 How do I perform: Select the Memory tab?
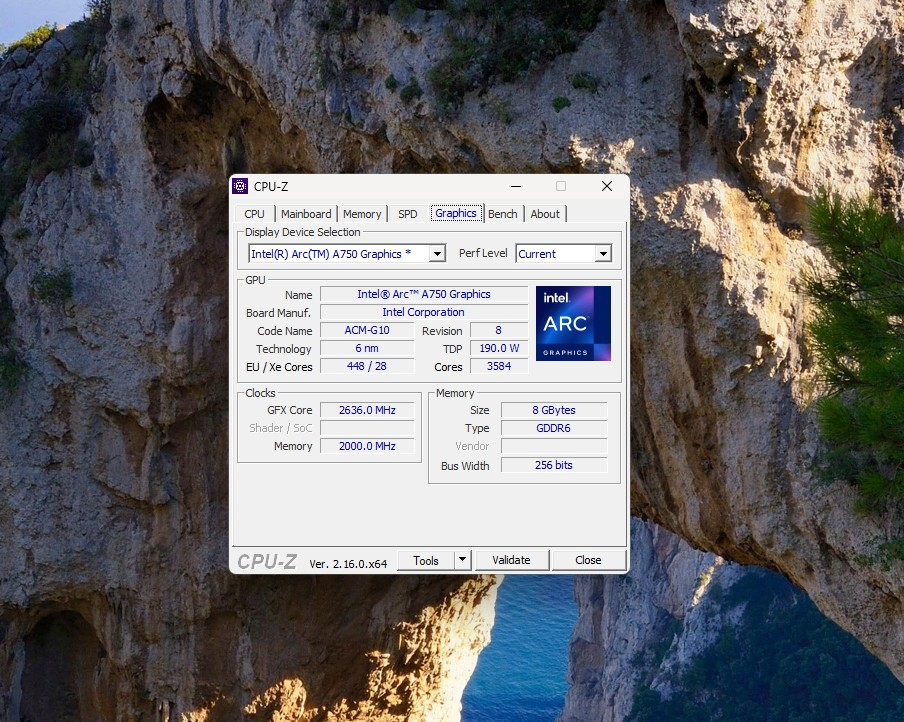tap(362, 214)
